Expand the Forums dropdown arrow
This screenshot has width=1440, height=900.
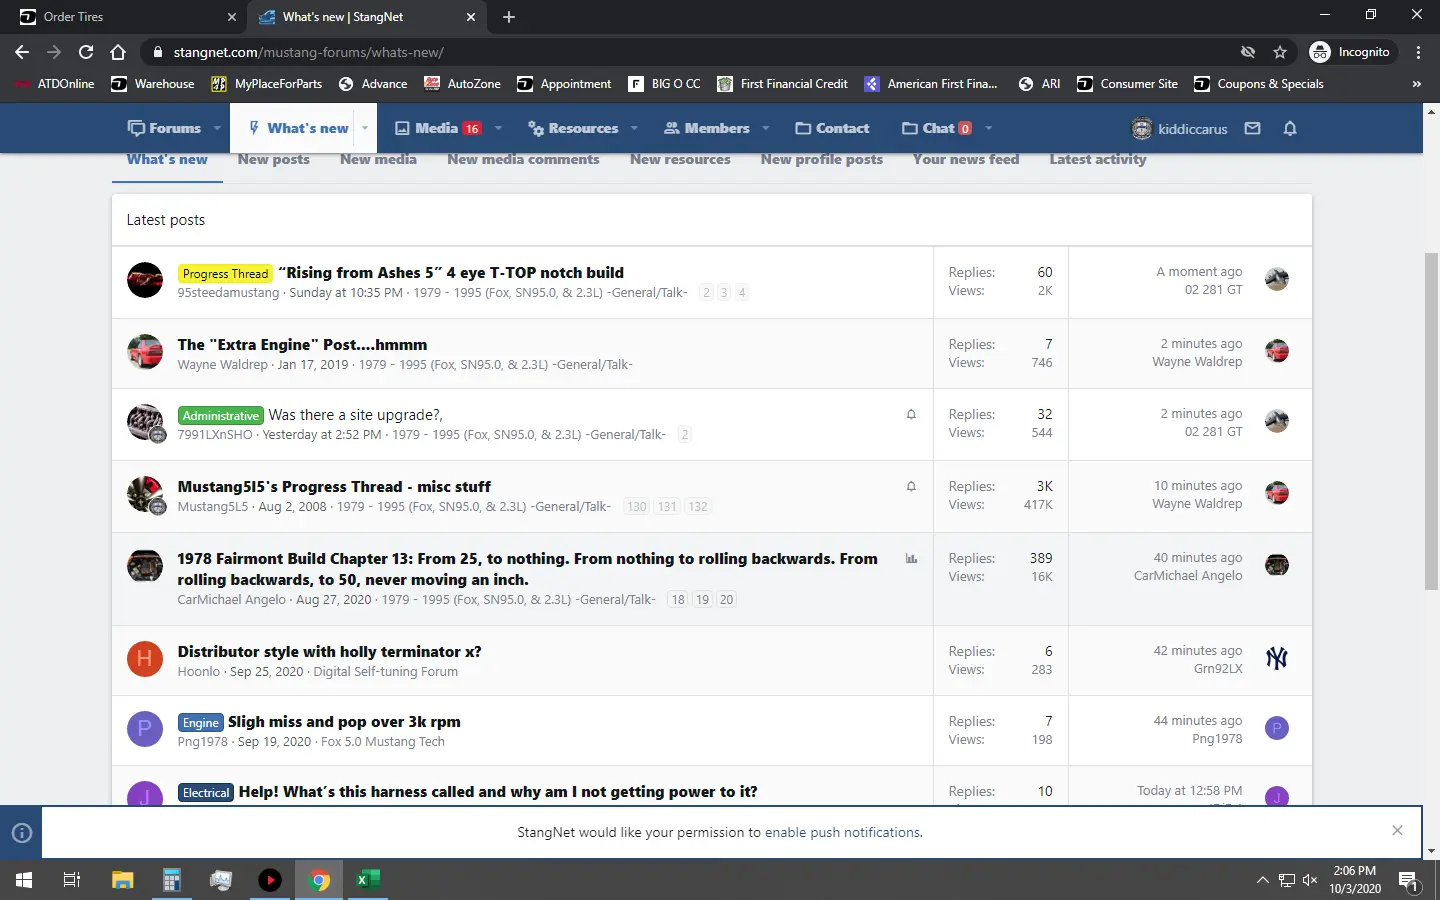pyautogui.click(x=217, y=128)
